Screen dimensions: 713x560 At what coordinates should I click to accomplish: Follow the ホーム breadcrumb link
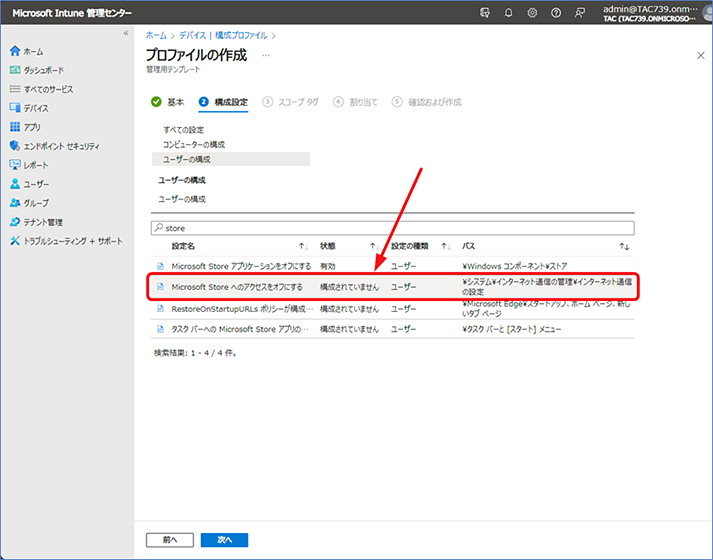click(x=156, y=35)
